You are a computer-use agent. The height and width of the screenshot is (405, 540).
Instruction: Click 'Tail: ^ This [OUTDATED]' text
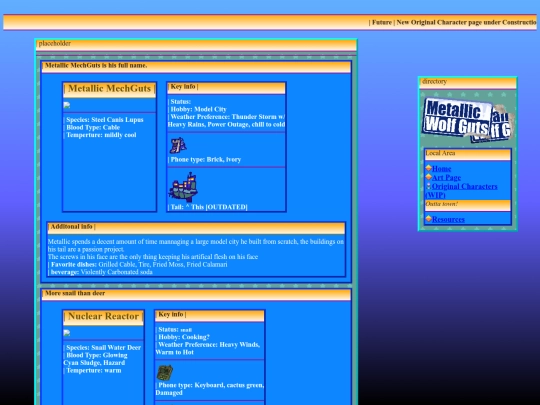point(209,207)
